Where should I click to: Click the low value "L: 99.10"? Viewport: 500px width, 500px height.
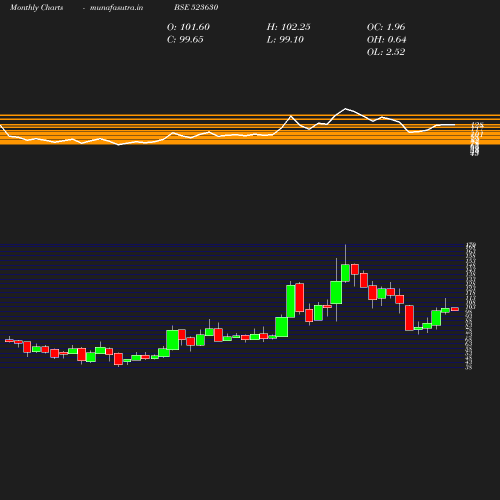[x=285, y=39]
